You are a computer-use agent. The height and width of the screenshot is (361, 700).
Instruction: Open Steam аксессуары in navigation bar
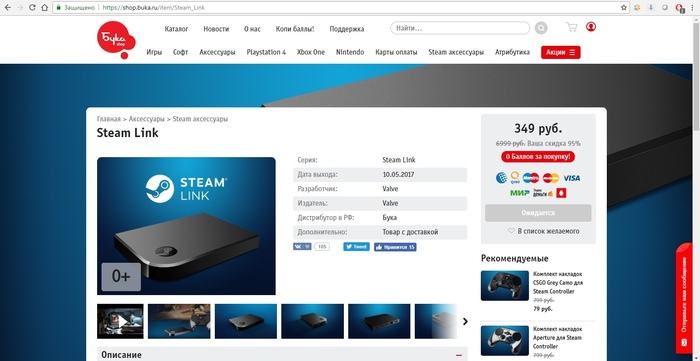click(456, 52)
